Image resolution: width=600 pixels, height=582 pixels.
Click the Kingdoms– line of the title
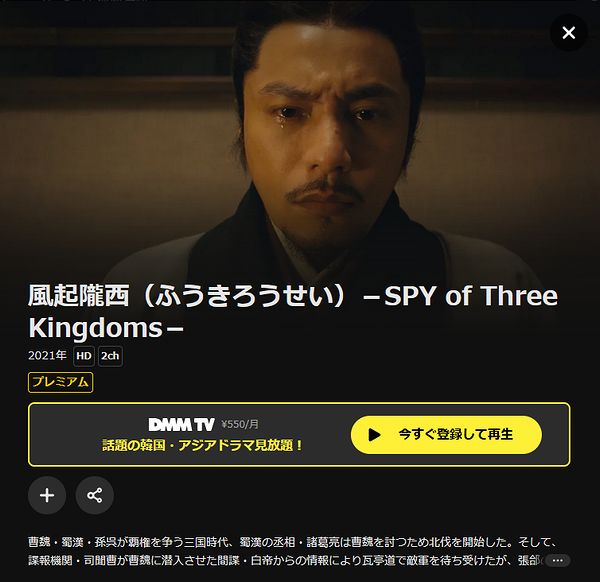(106, 328)
